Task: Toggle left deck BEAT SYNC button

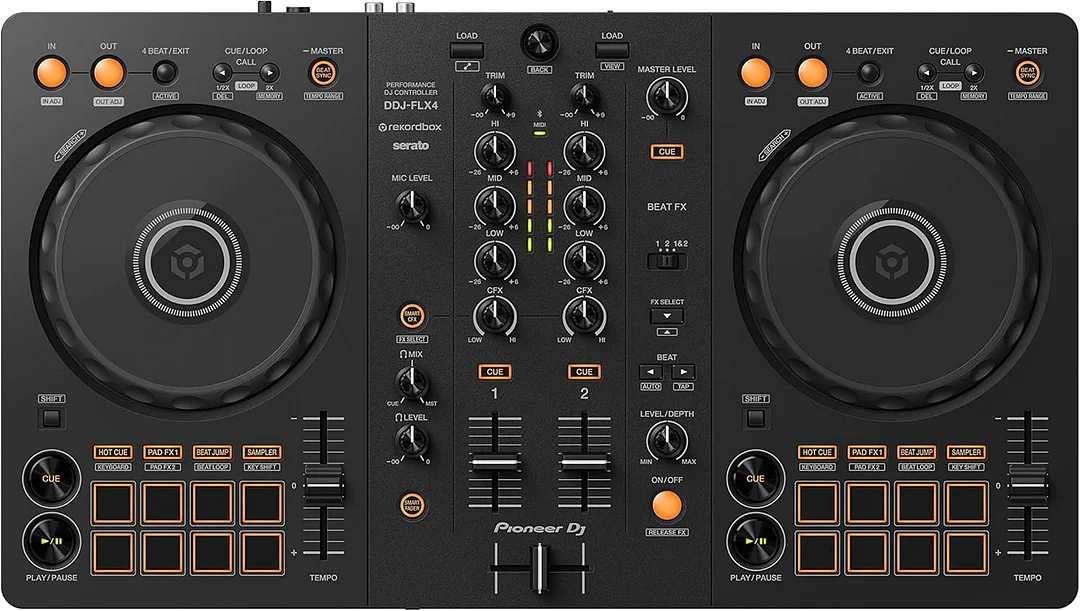Action: click(323, 73)
